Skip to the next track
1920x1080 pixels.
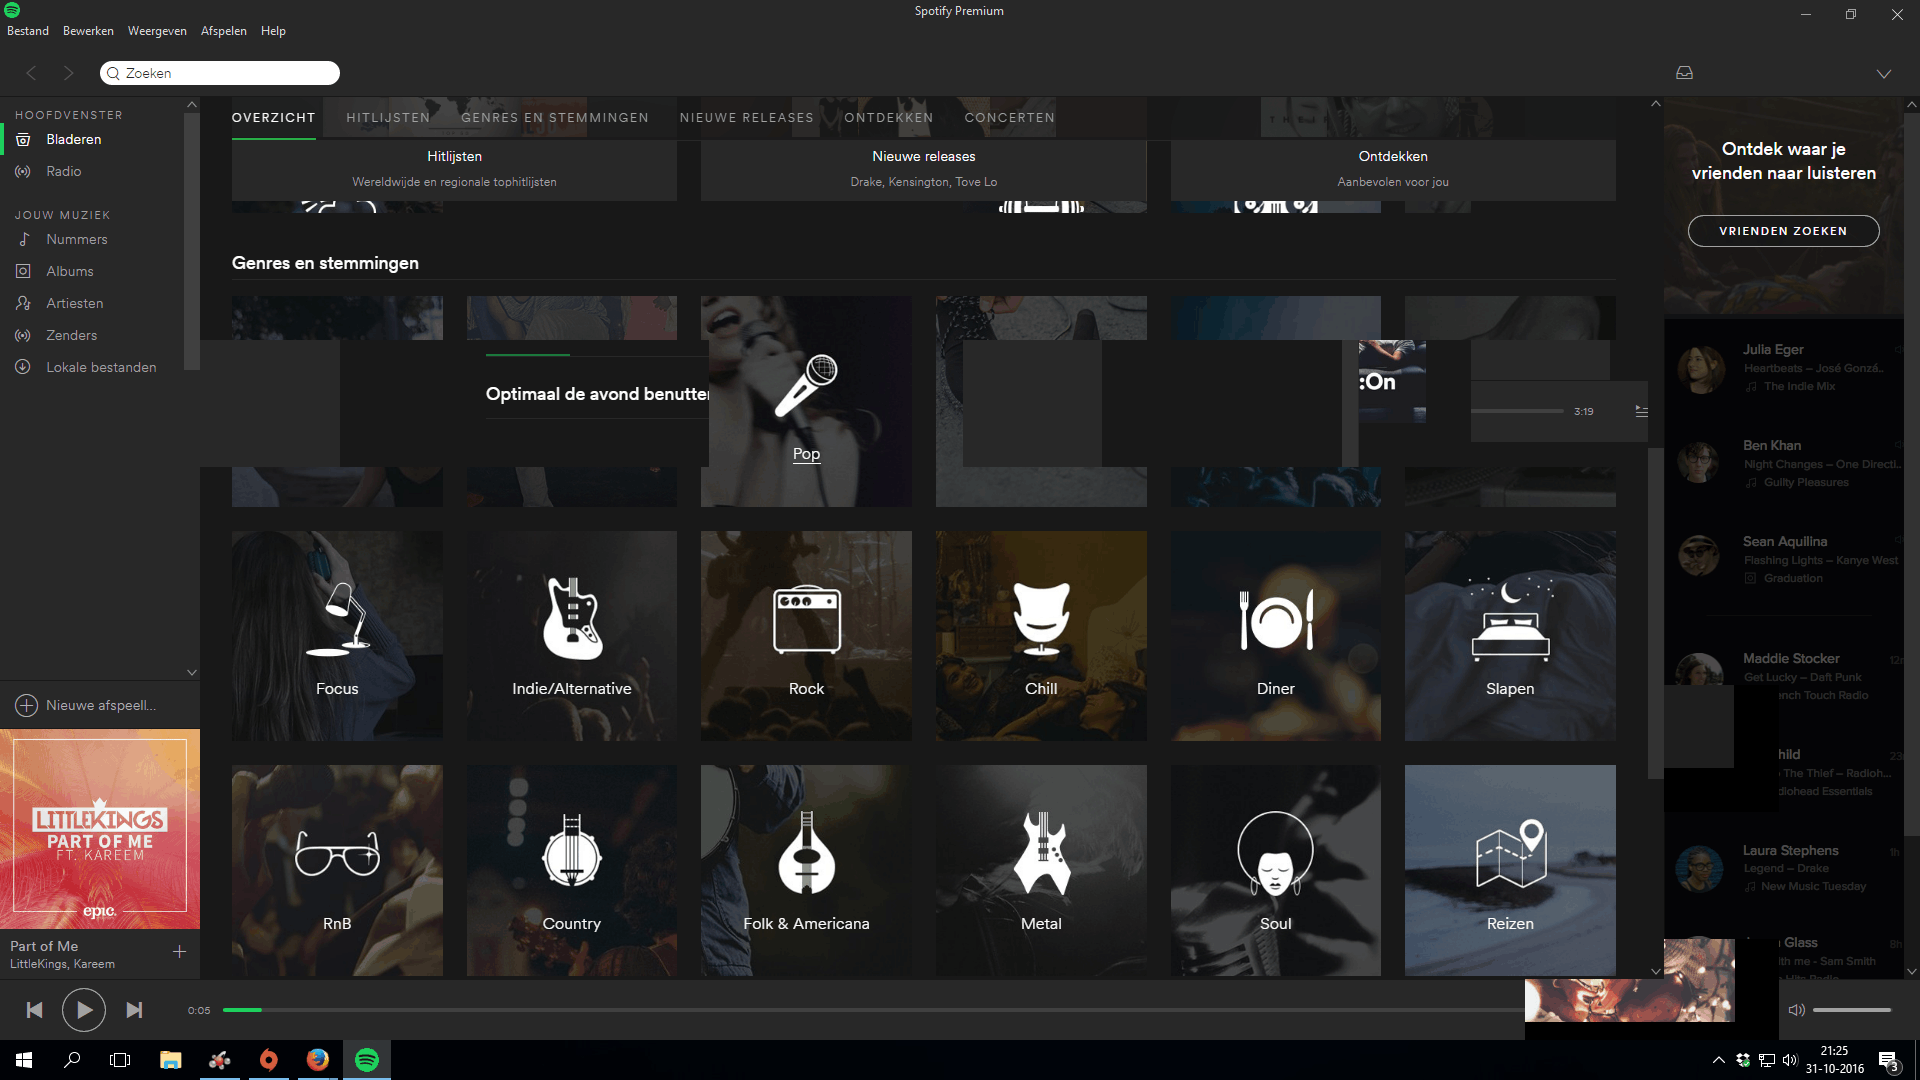click(x=134, y=1010)
